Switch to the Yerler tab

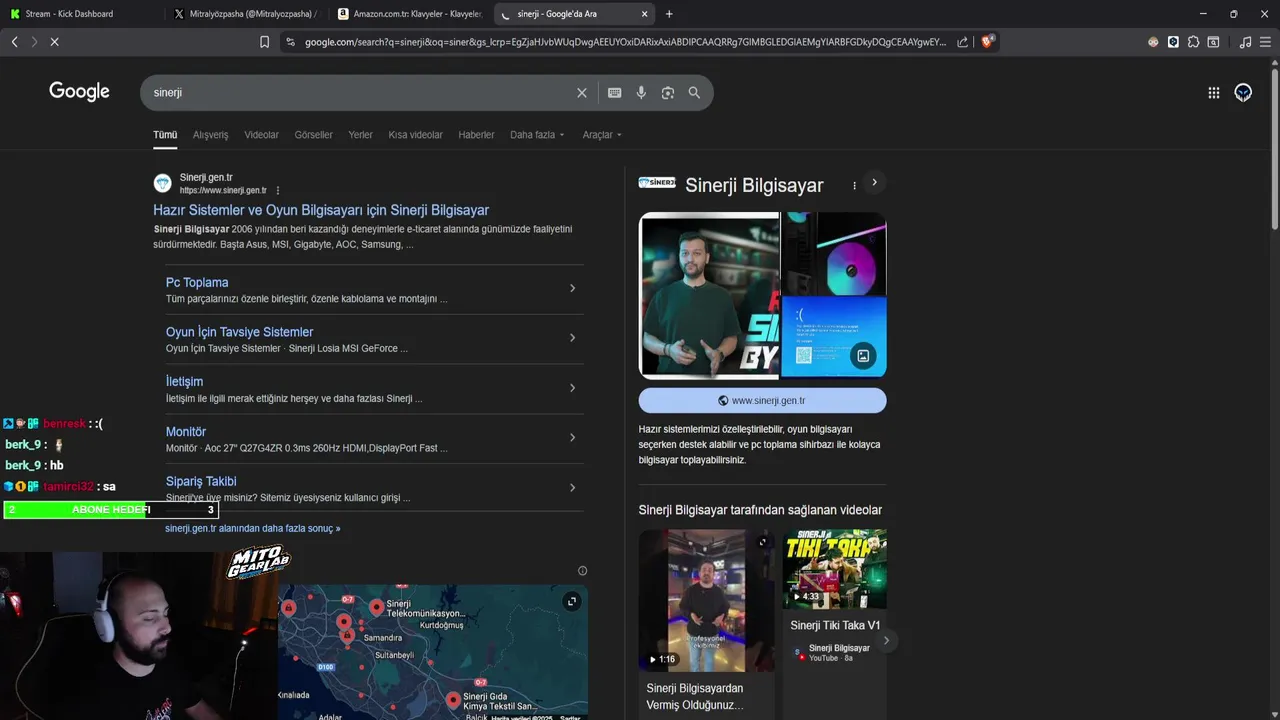[x=360, y=135]
